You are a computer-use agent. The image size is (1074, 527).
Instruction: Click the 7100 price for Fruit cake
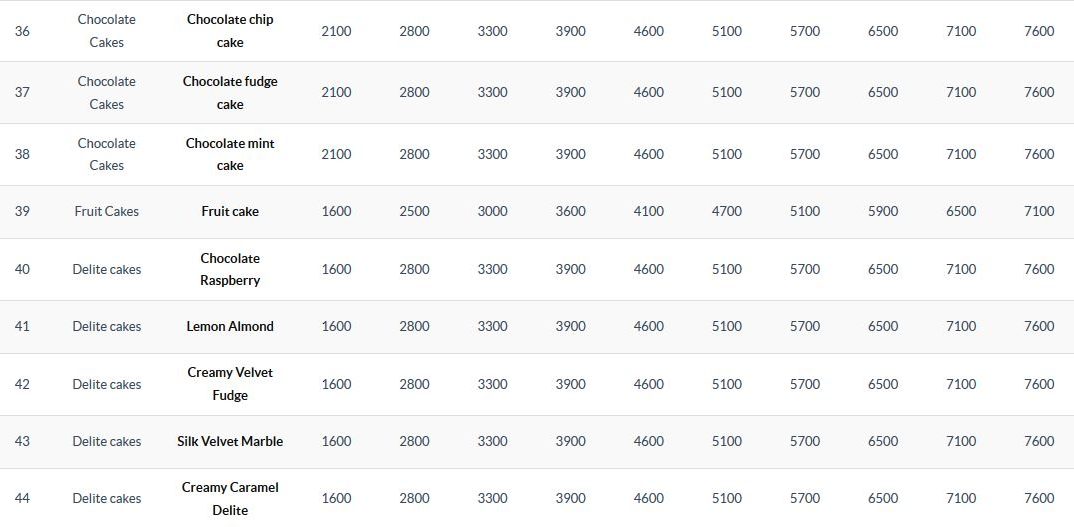click(1039, 211)
